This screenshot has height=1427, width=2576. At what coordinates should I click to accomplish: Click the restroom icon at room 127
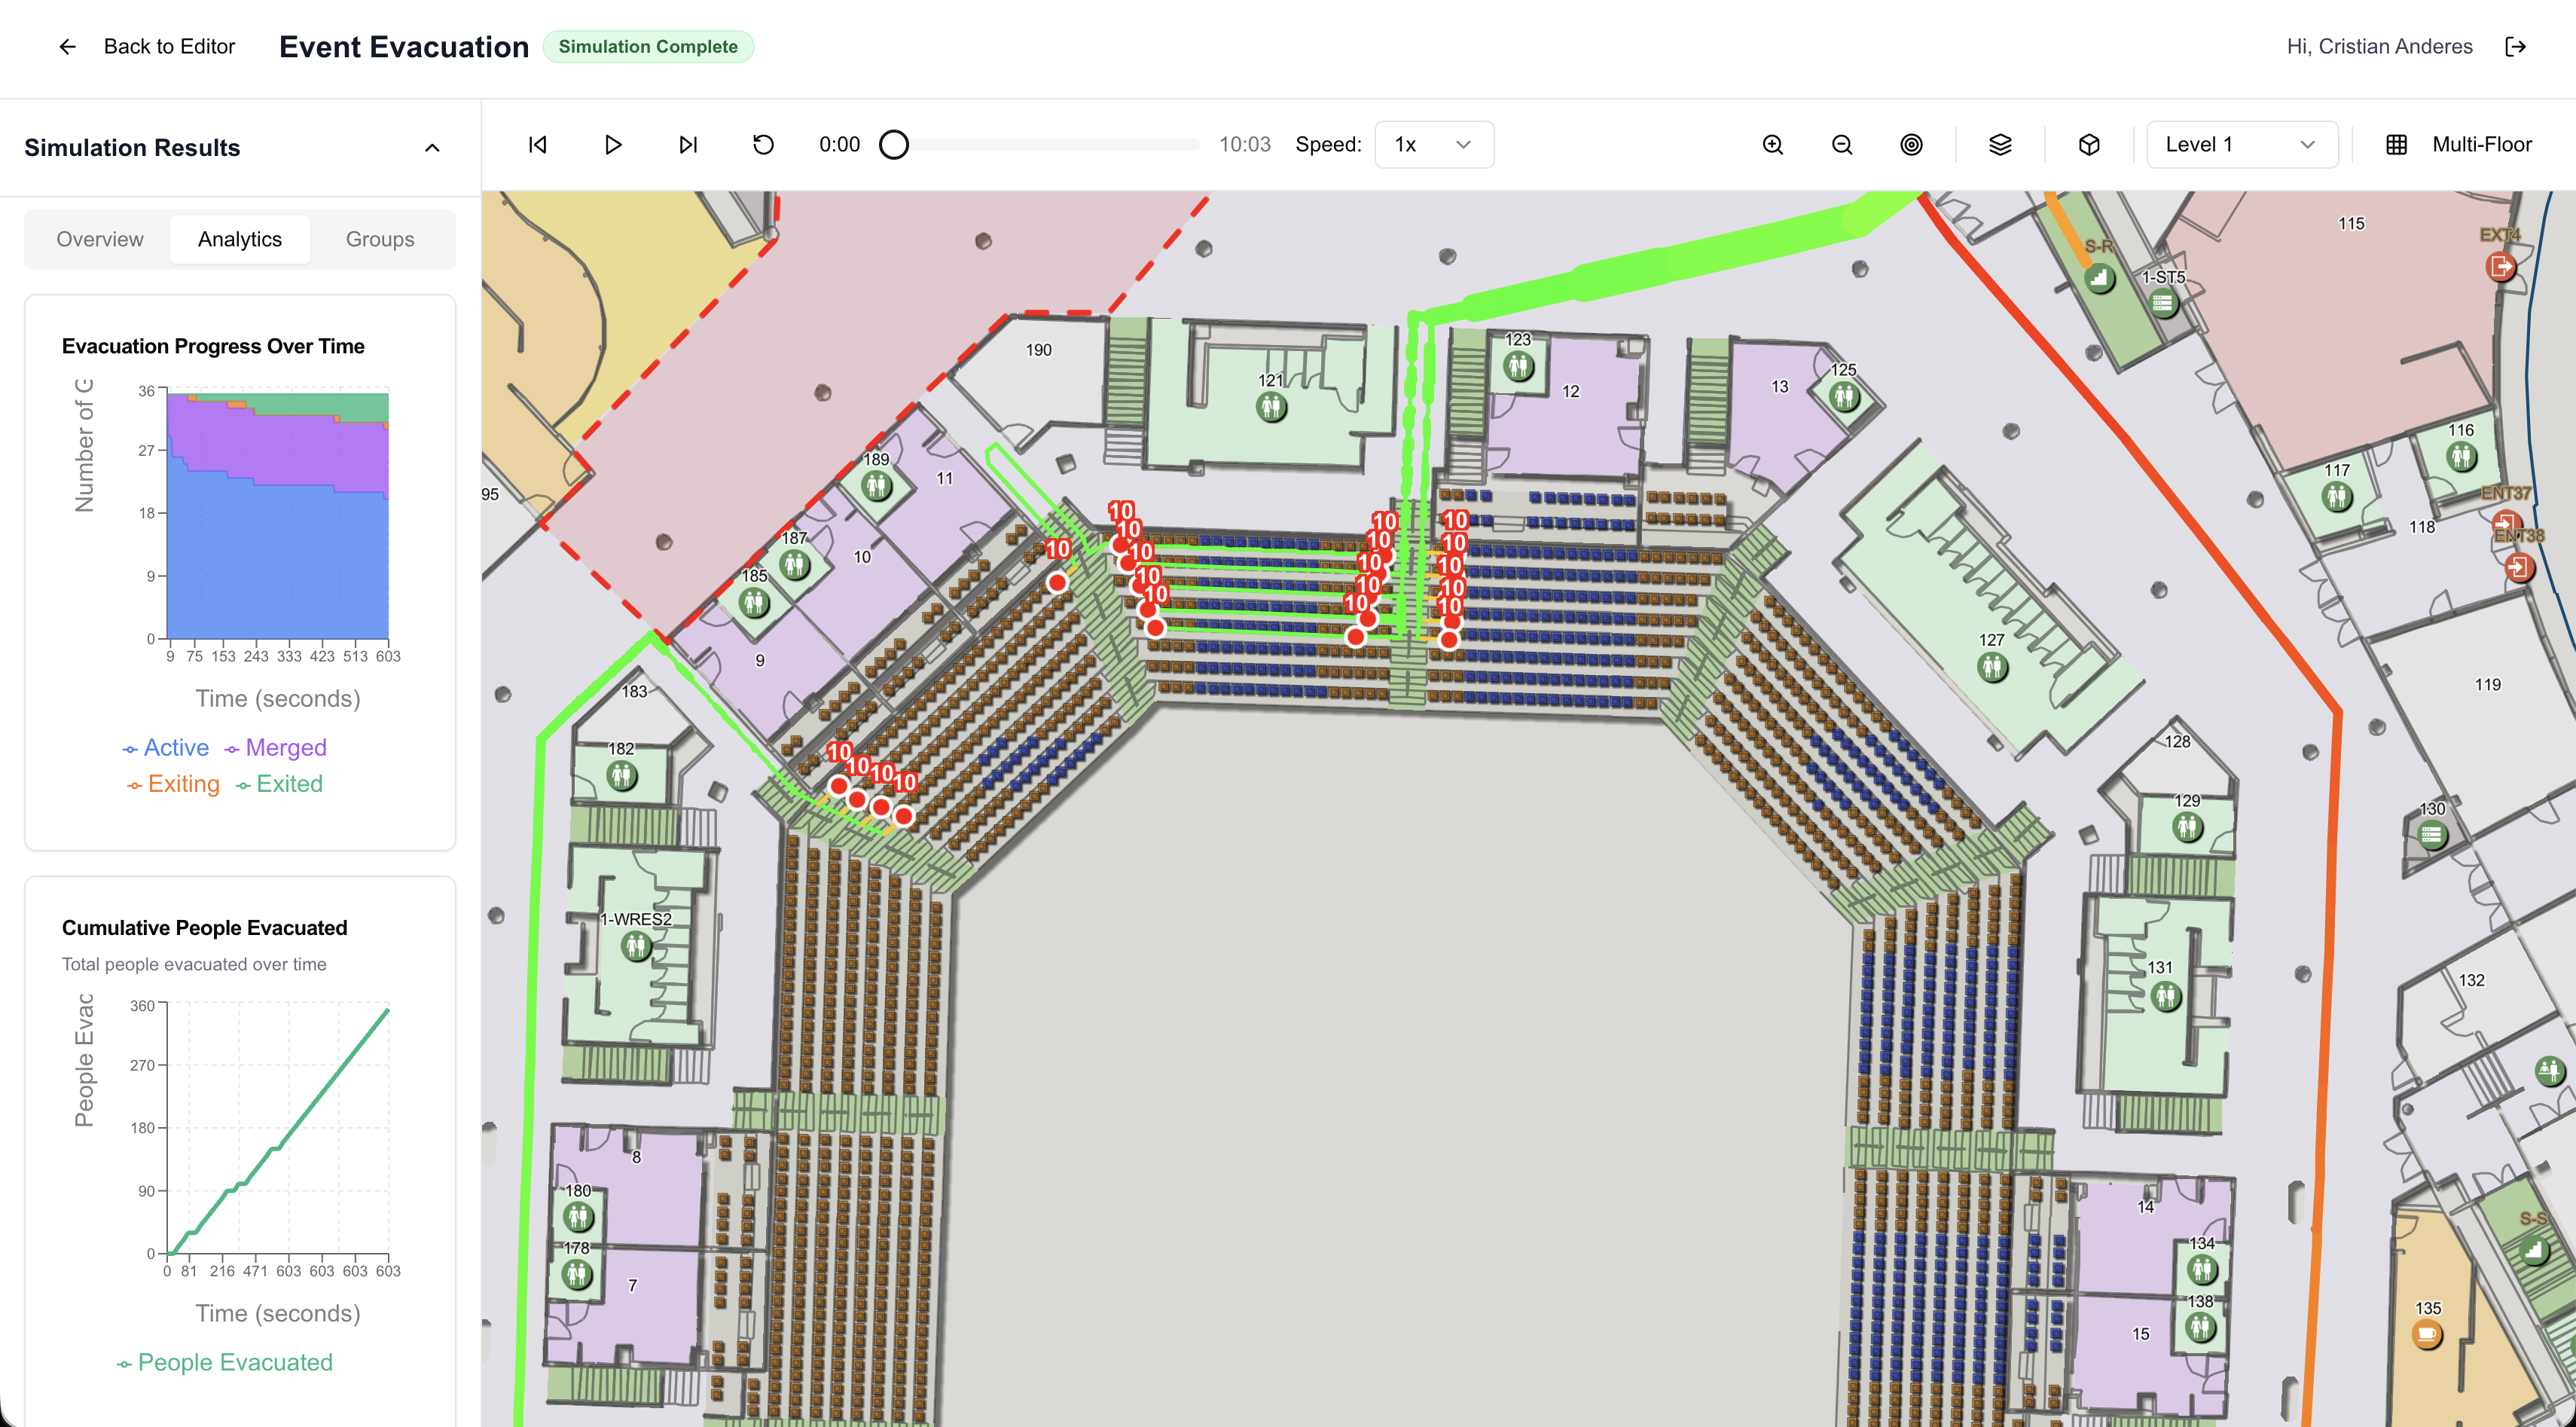point(1992,666)
